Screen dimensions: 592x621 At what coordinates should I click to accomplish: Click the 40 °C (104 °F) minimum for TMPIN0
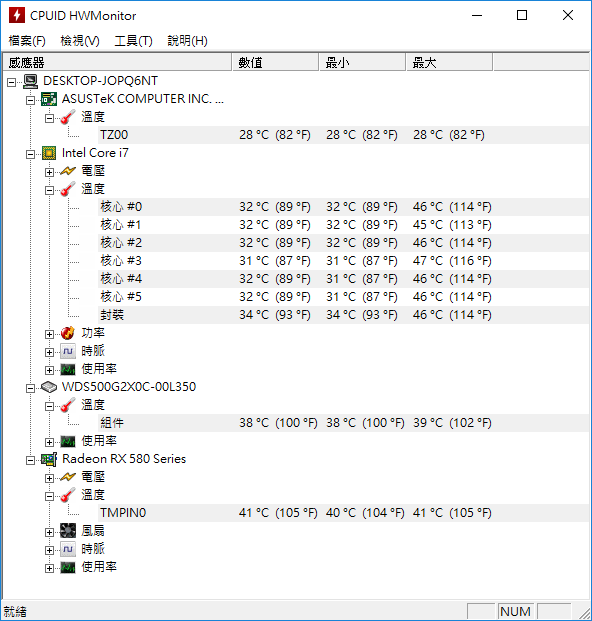point(365,513)
